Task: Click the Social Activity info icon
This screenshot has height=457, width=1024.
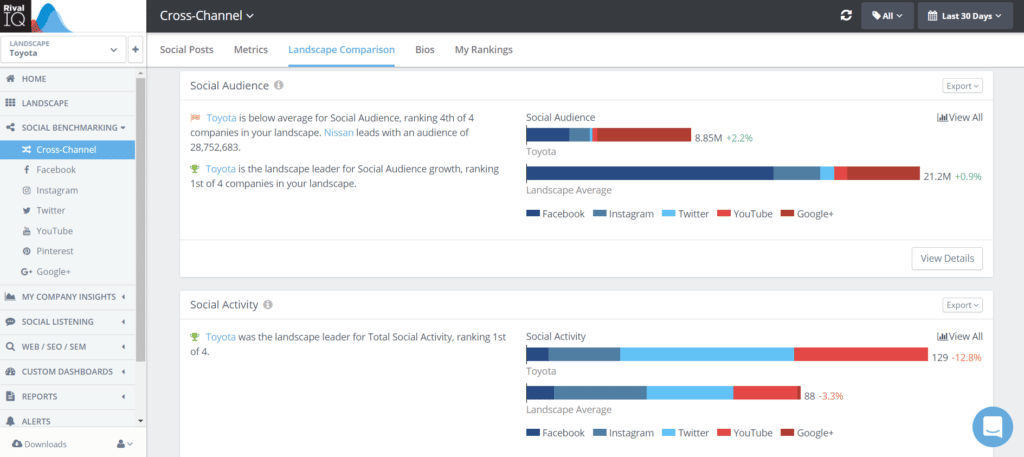Action: pos(268,305)
